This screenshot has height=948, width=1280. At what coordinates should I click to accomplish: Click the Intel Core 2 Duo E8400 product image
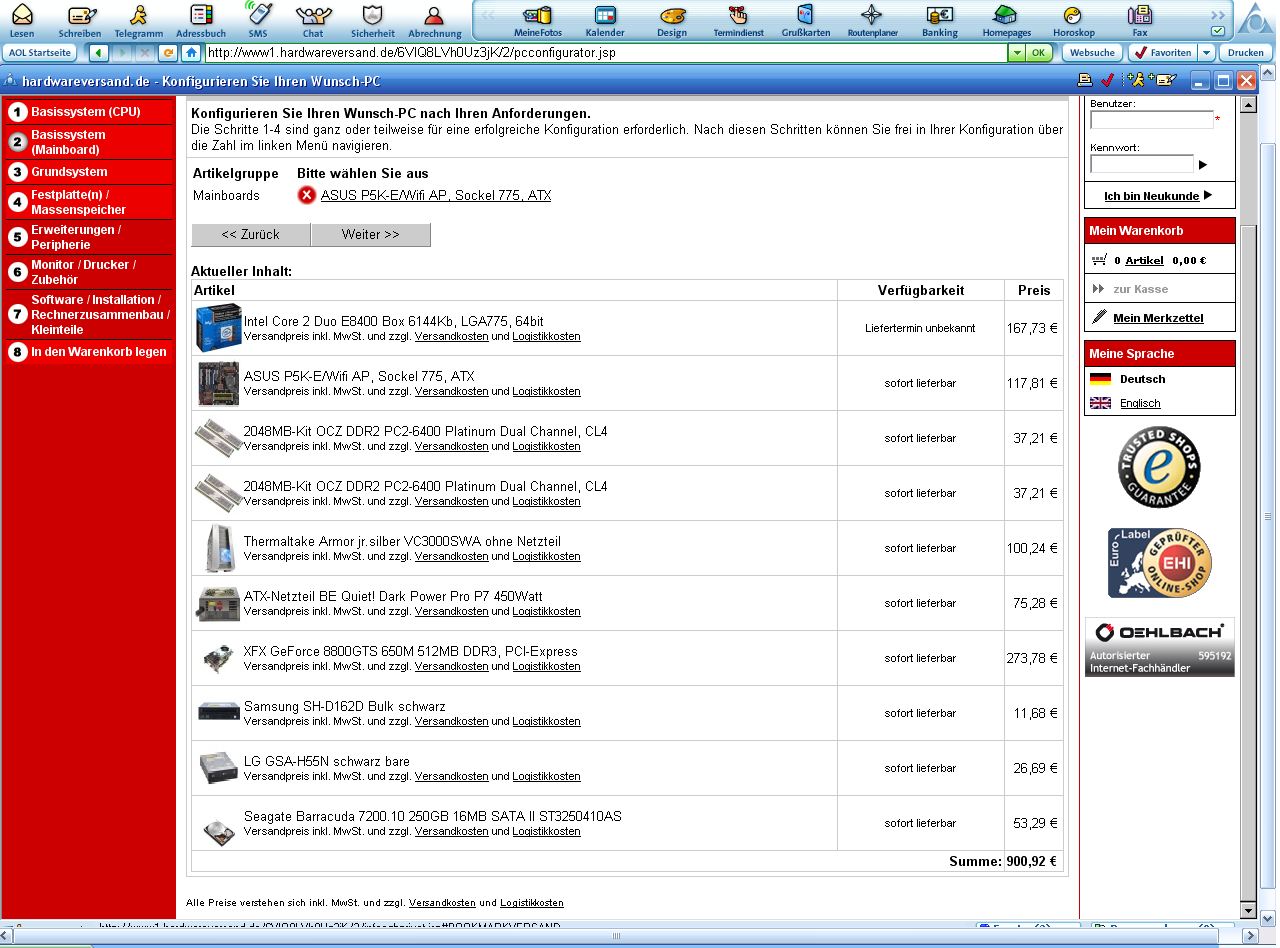tap(218, 328)
